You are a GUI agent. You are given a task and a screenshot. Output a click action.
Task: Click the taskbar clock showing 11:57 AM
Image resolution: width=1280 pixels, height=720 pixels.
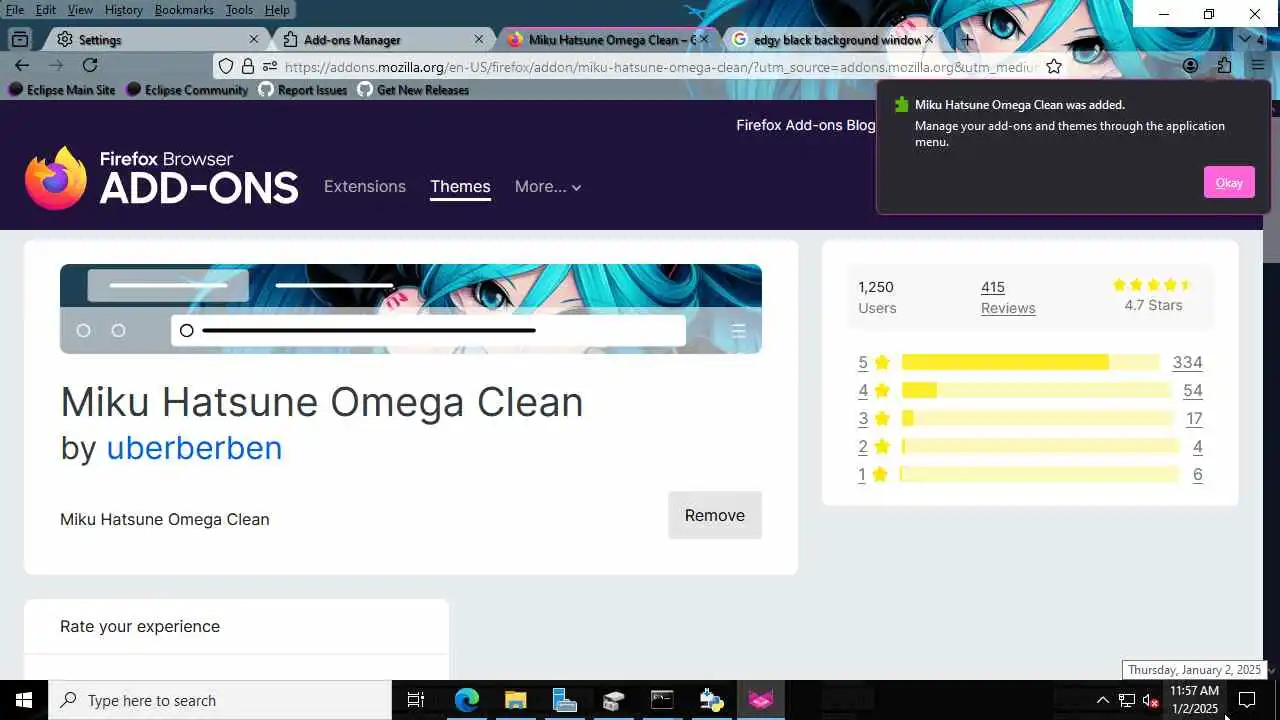[x=1195, y=700]
